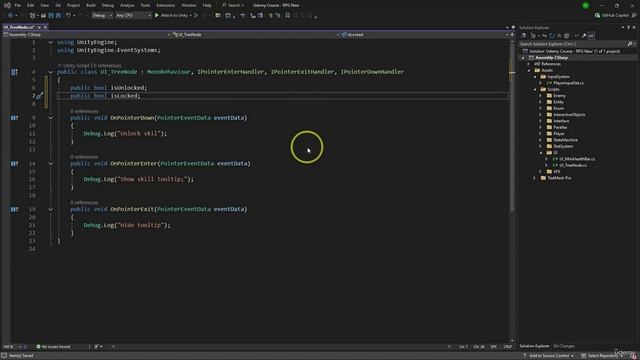640x360 pixels.
Task: Select the InteractiveObjects folder
Action: point(569,115)
